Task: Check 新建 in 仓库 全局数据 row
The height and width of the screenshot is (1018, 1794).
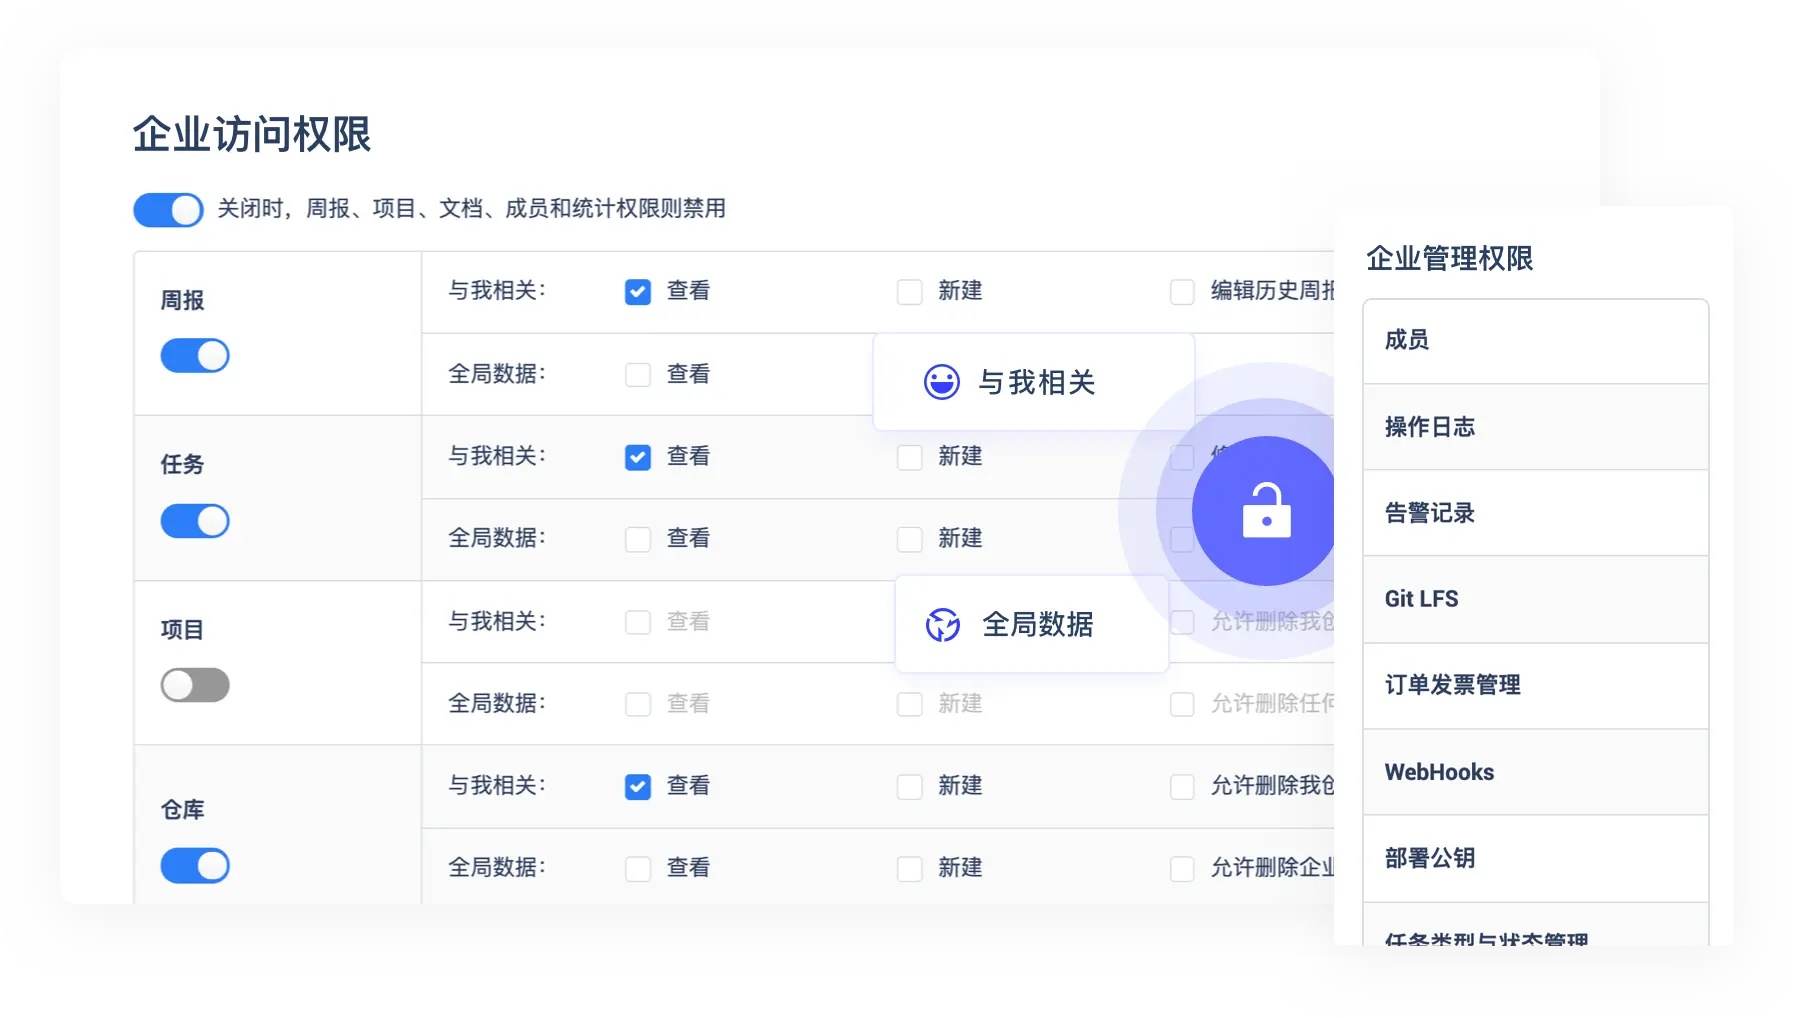Action: [x=909, y=869]
